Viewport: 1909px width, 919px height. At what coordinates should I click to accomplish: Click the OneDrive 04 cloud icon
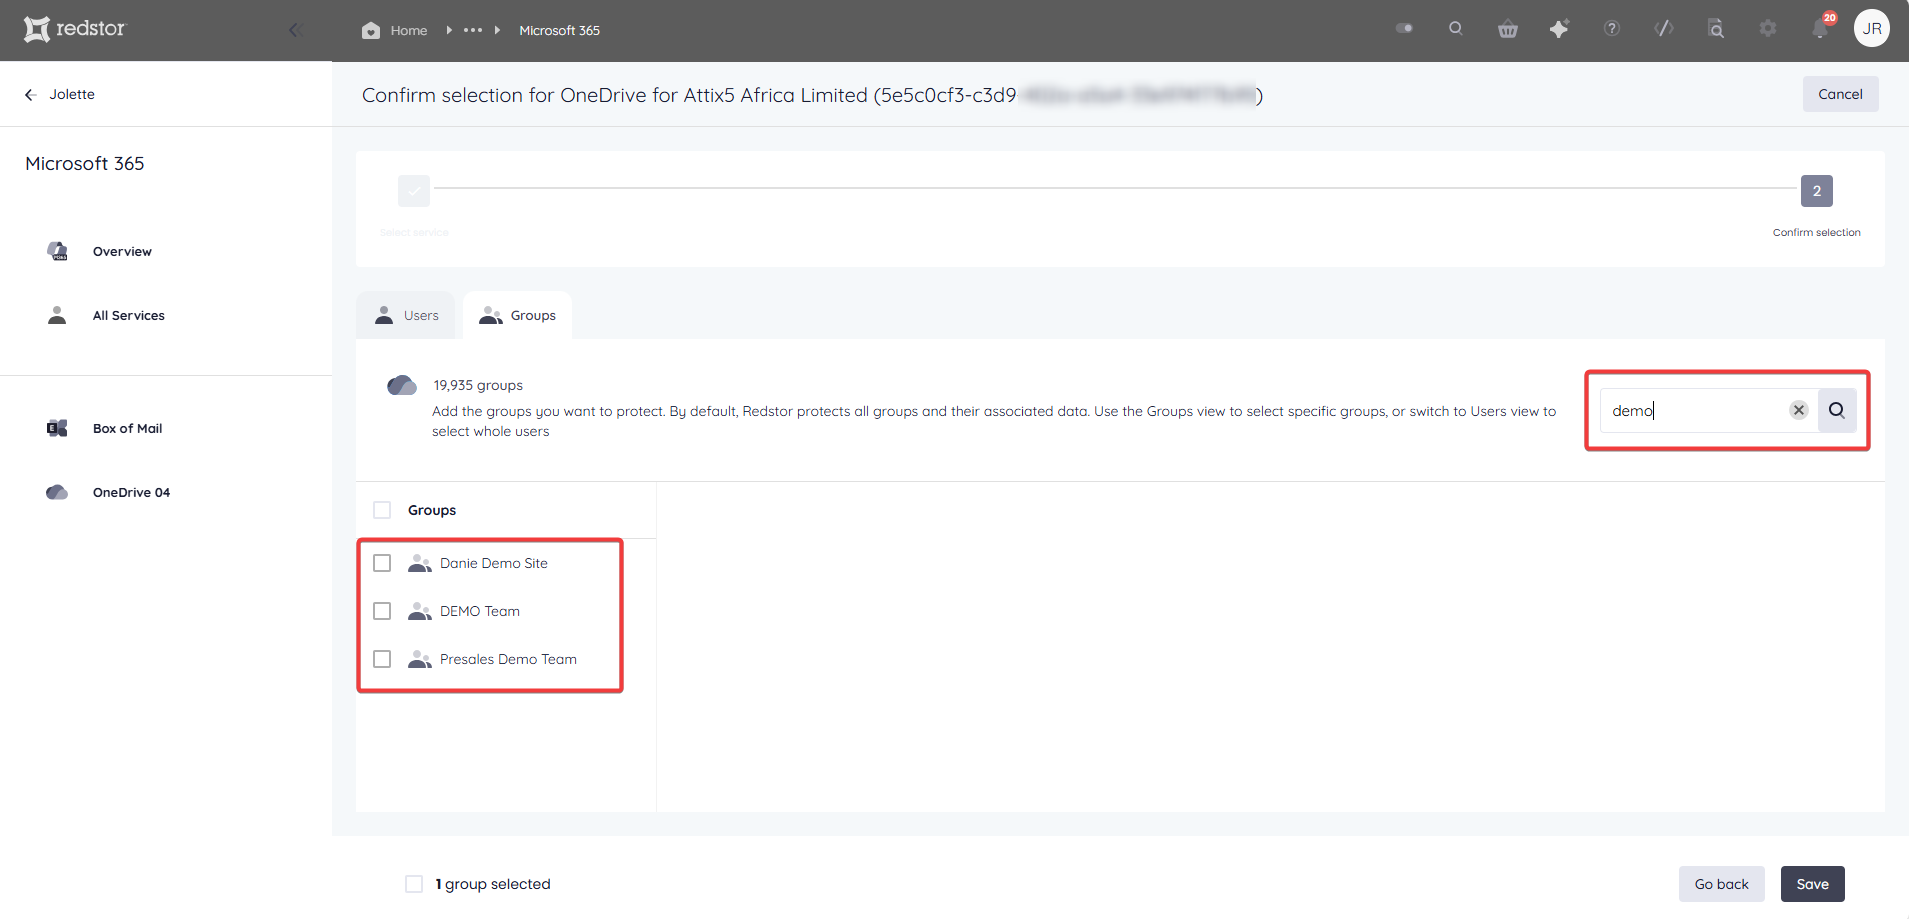point(57,492)
